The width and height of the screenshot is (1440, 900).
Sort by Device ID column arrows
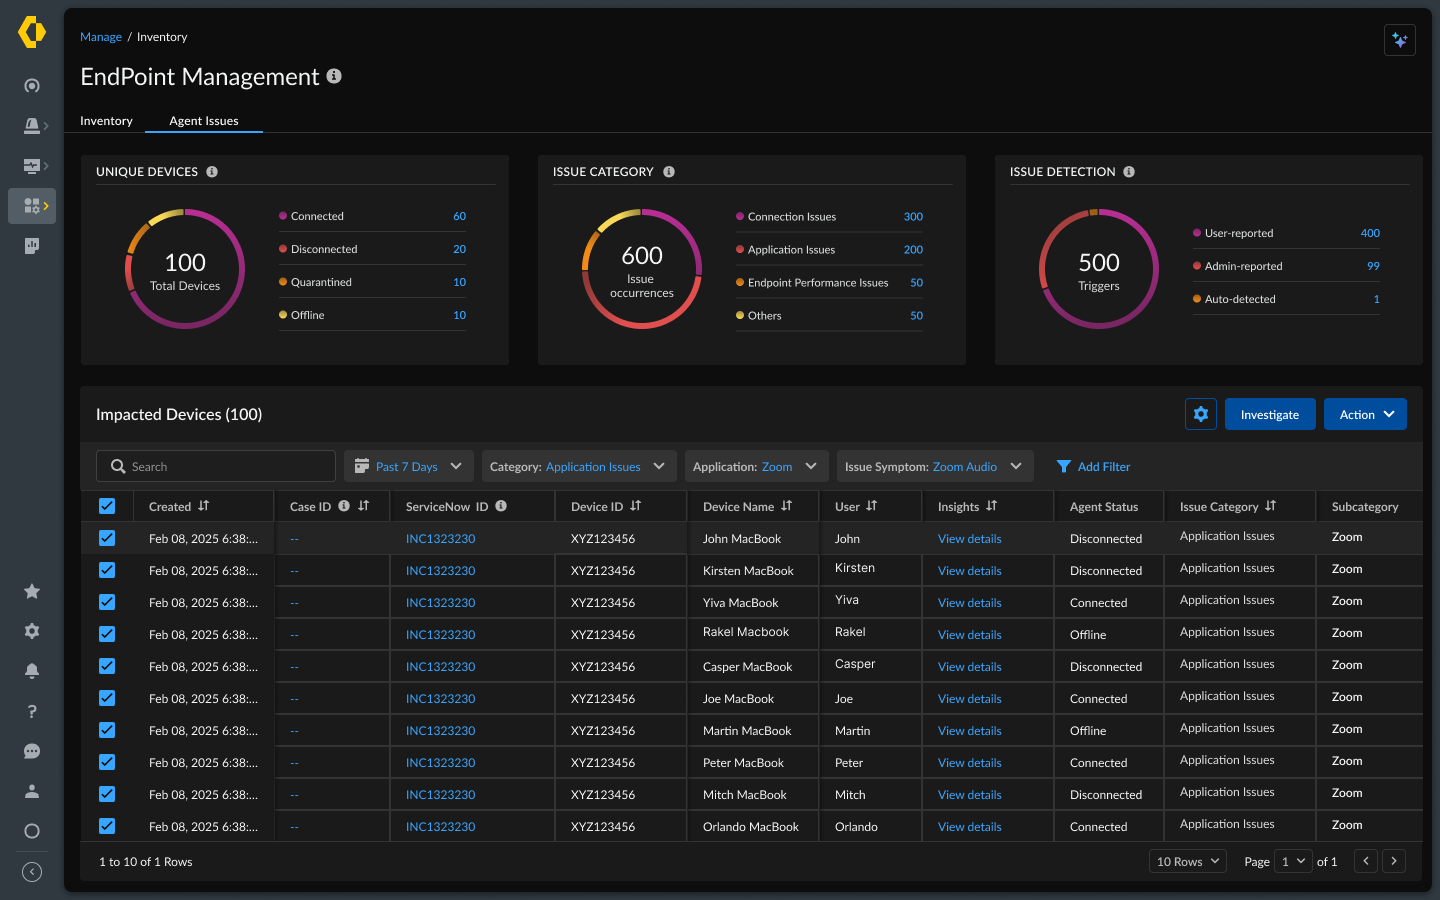[x=636, y=506]
